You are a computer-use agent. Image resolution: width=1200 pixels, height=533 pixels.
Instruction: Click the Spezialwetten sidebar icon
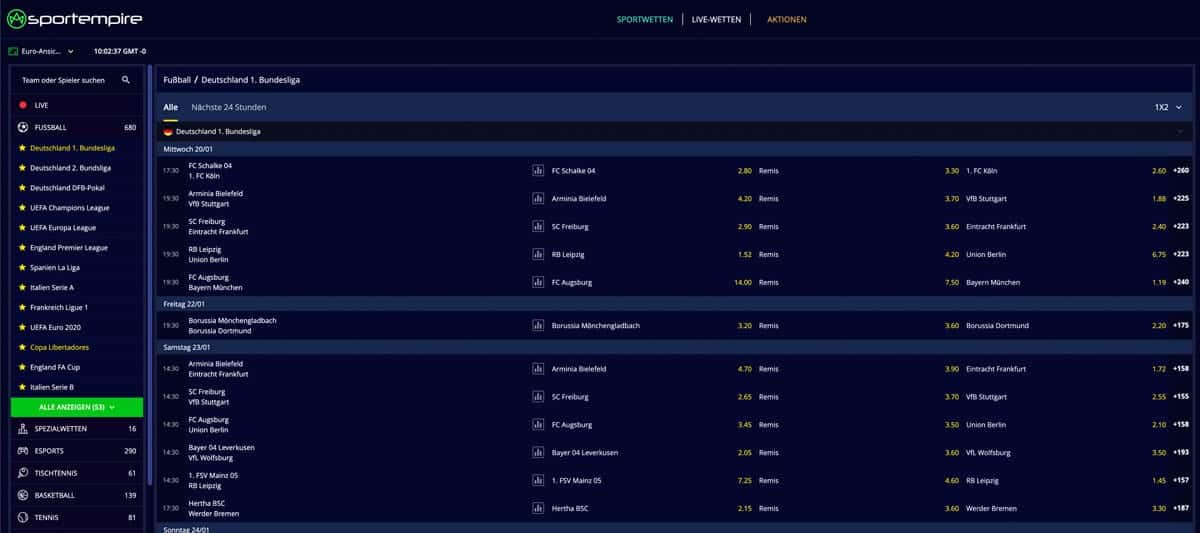click(x=23, y=428)
